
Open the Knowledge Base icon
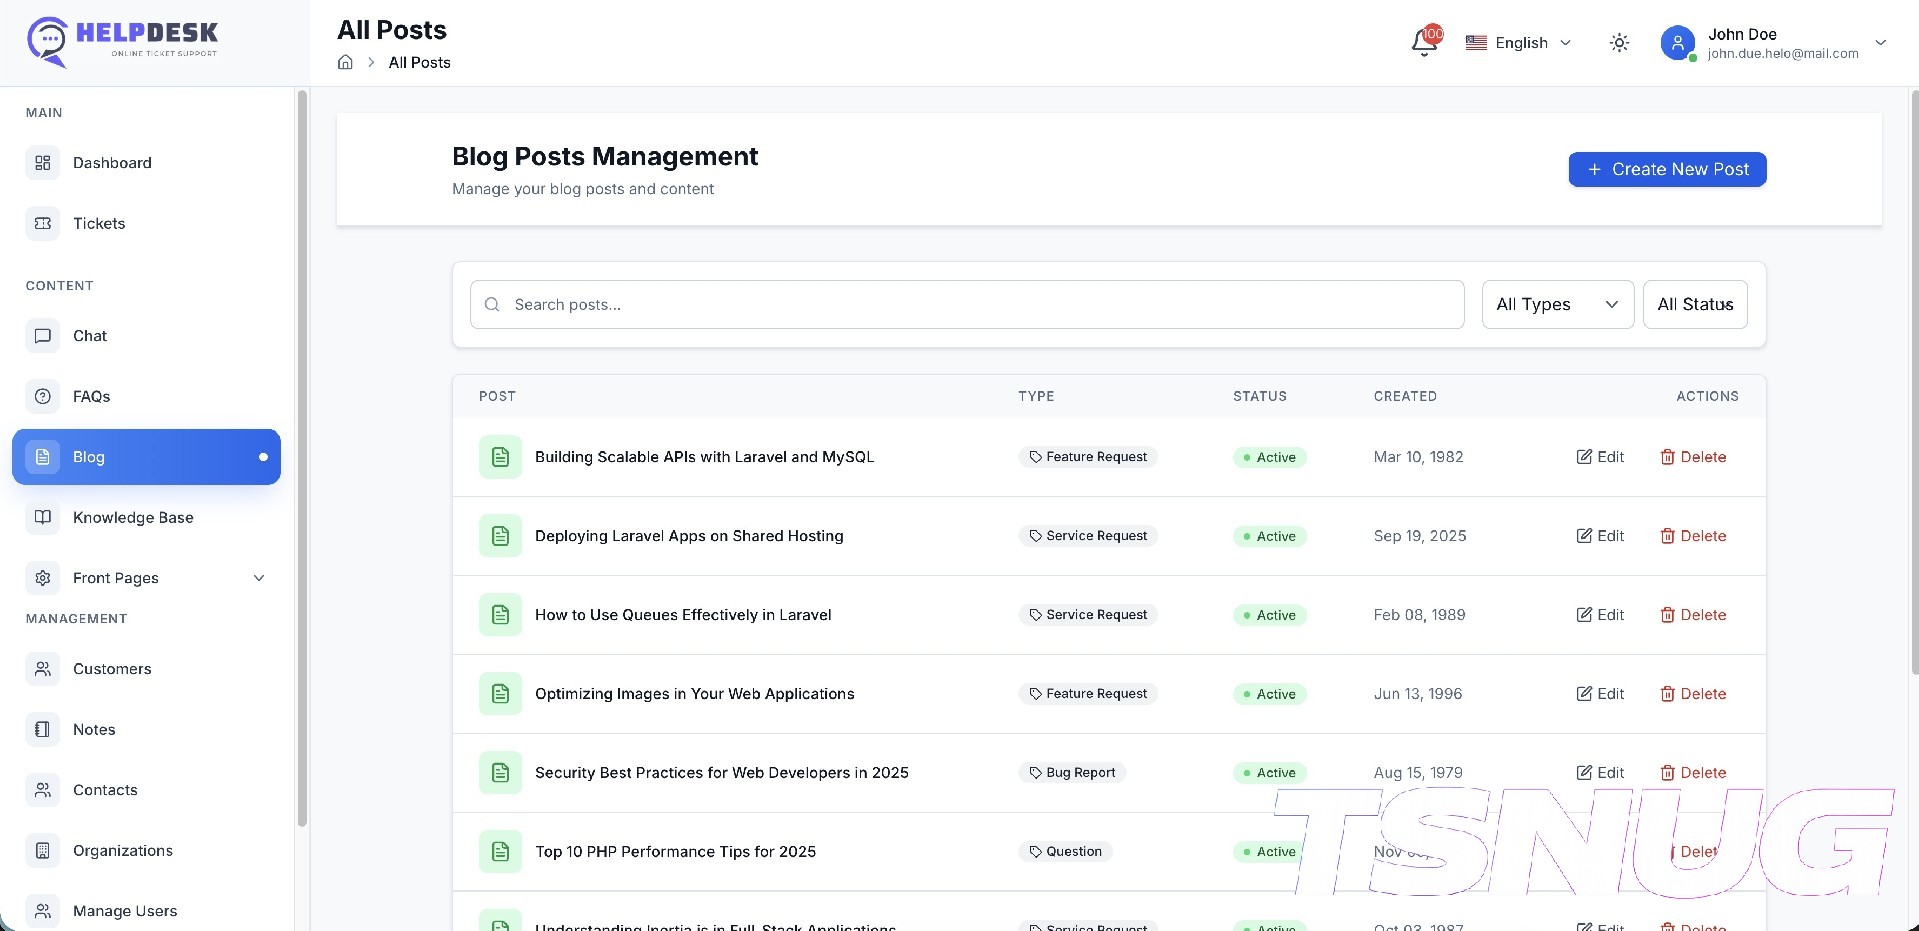coord(43,518)
